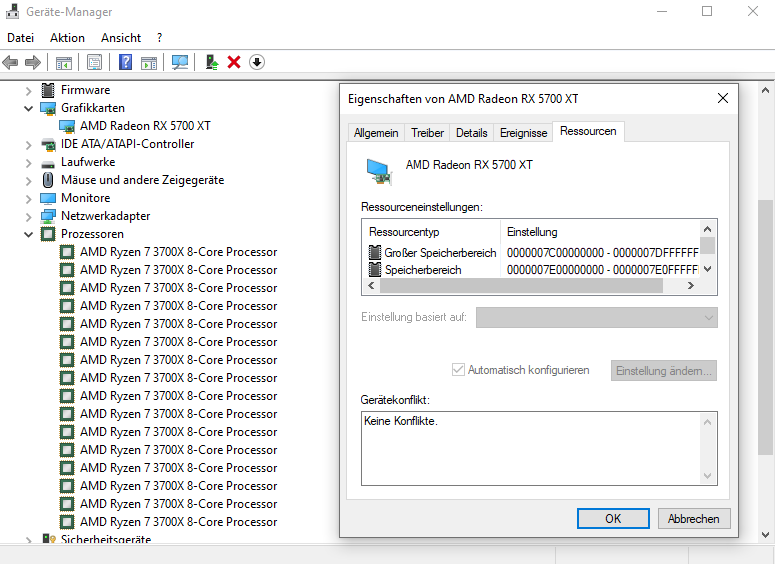This screenshot has height=564, width=775.
Task: Open the Datei menu
Action: pyautogui.click(x=20, y=38)
